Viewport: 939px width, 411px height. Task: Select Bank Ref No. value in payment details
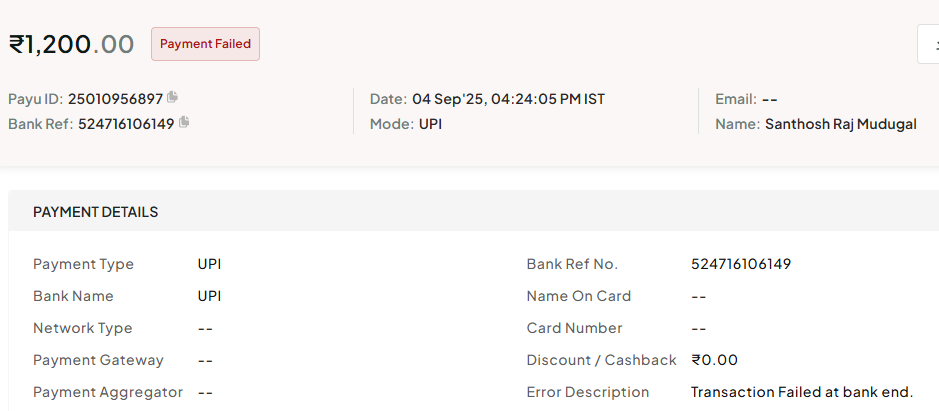click(x=741, y=264)
